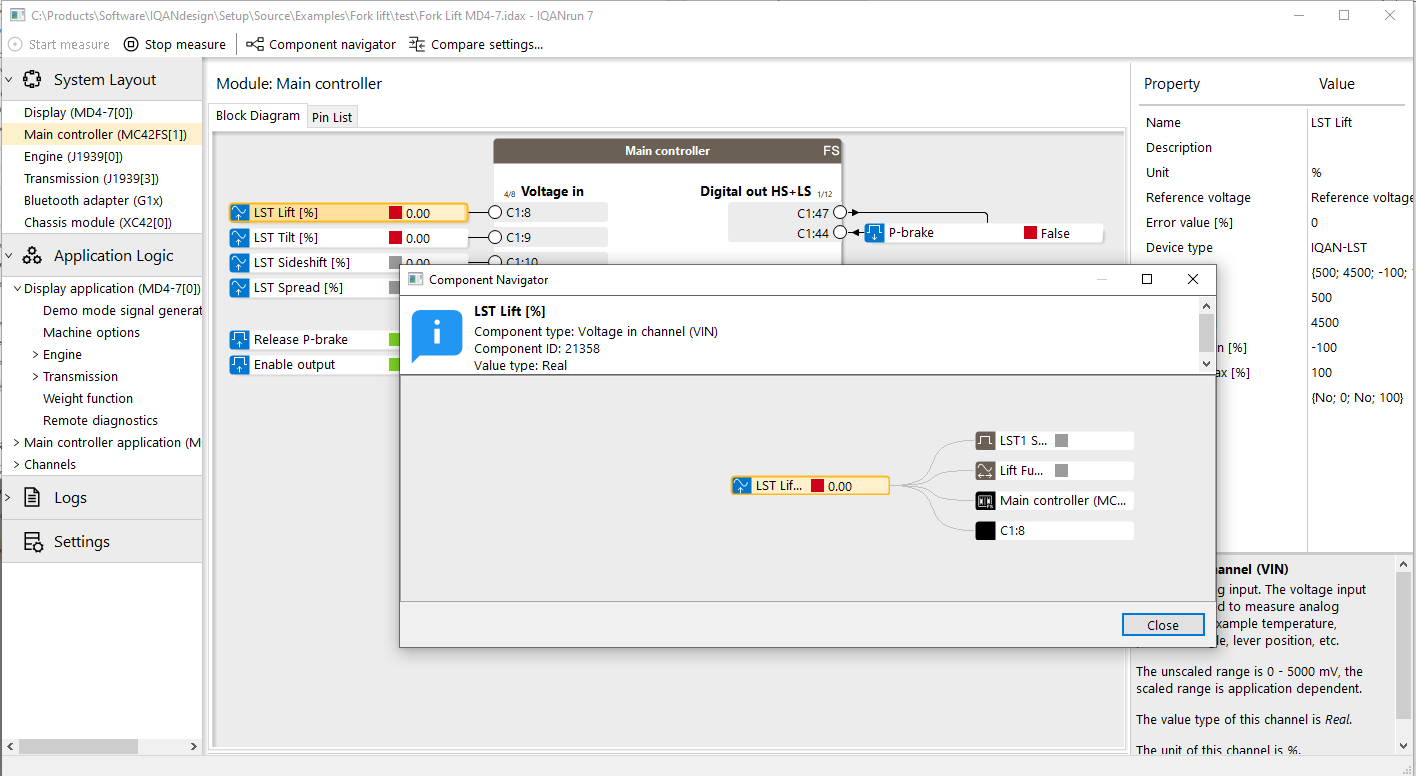Switch to the Block Diagram tab
The image size is (1416, 776).
[257, 116]
